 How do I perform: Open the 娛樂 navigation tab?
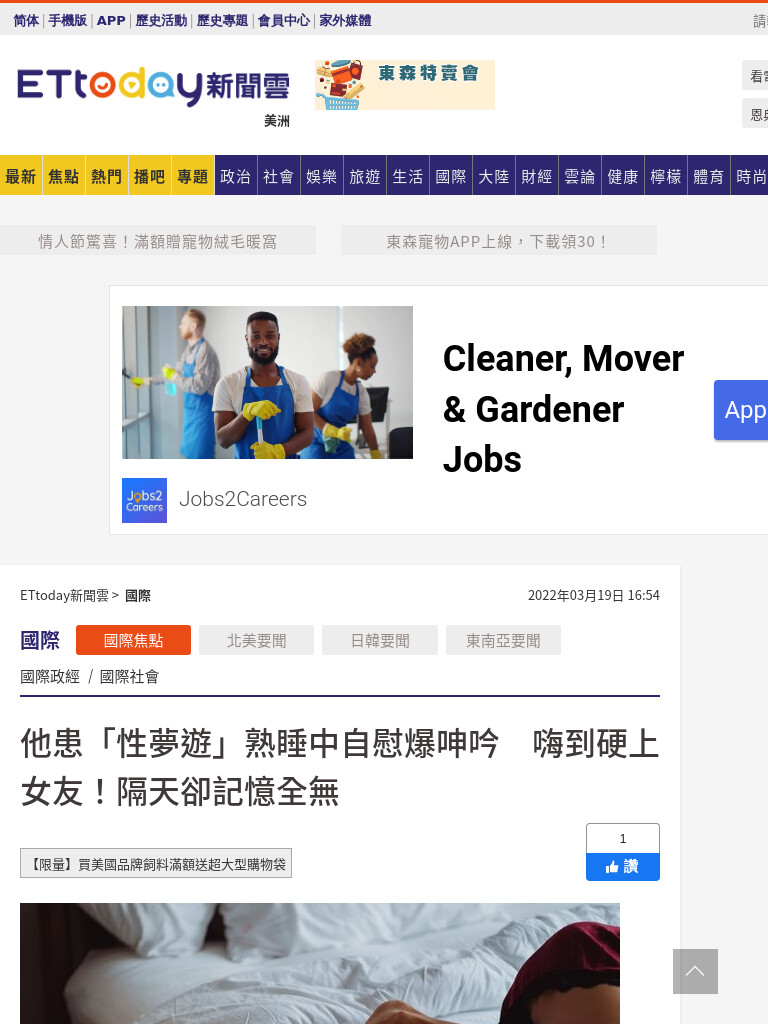pyautogui.click(x=321, y=176)
